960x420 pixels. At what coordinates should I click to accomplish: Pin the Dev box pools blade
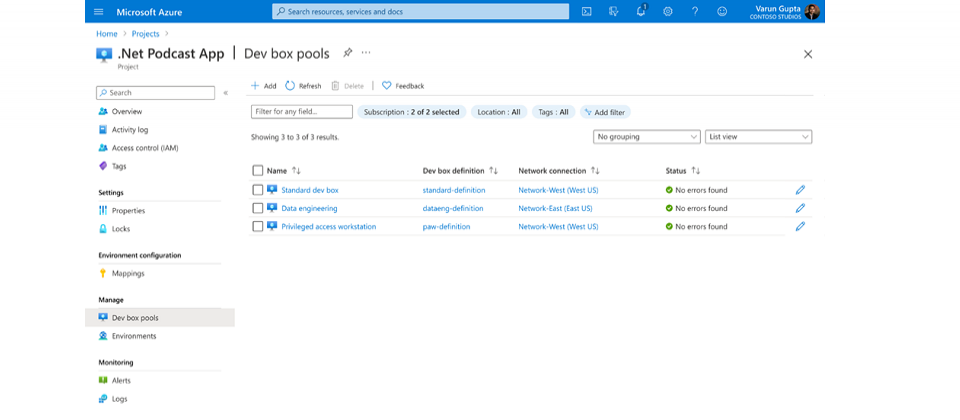click(x=348, y=53)
